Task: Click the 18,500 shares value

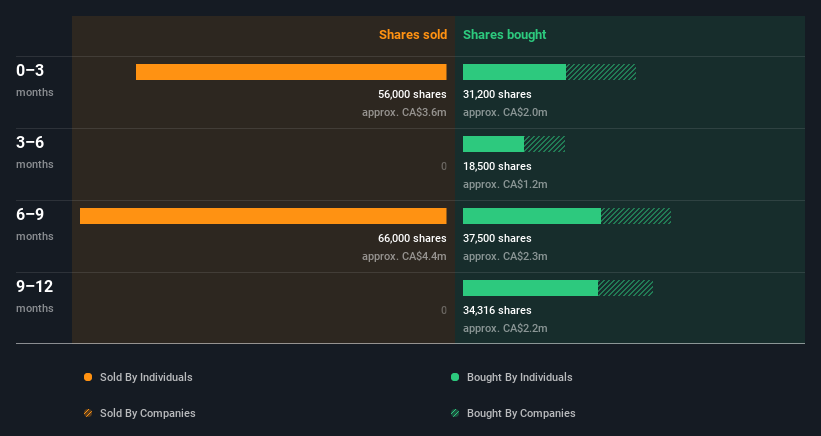Action: coord(497,166)
